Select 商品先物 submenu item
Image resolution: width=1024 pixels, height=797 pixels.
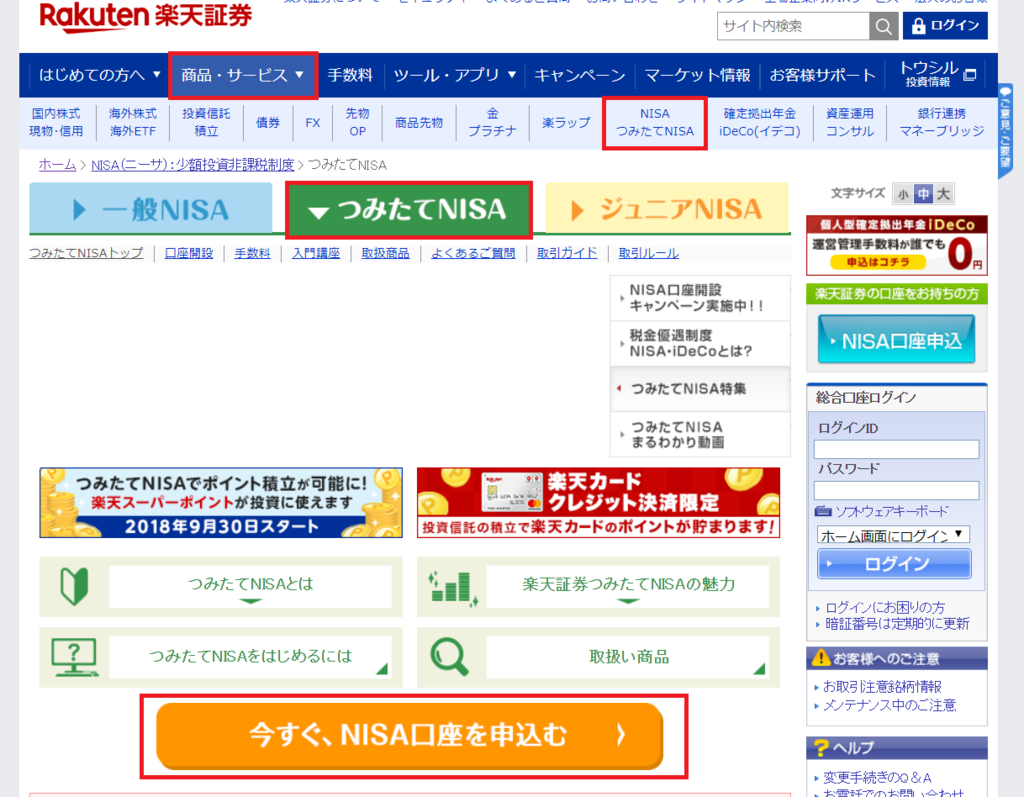tap(419, 122)
